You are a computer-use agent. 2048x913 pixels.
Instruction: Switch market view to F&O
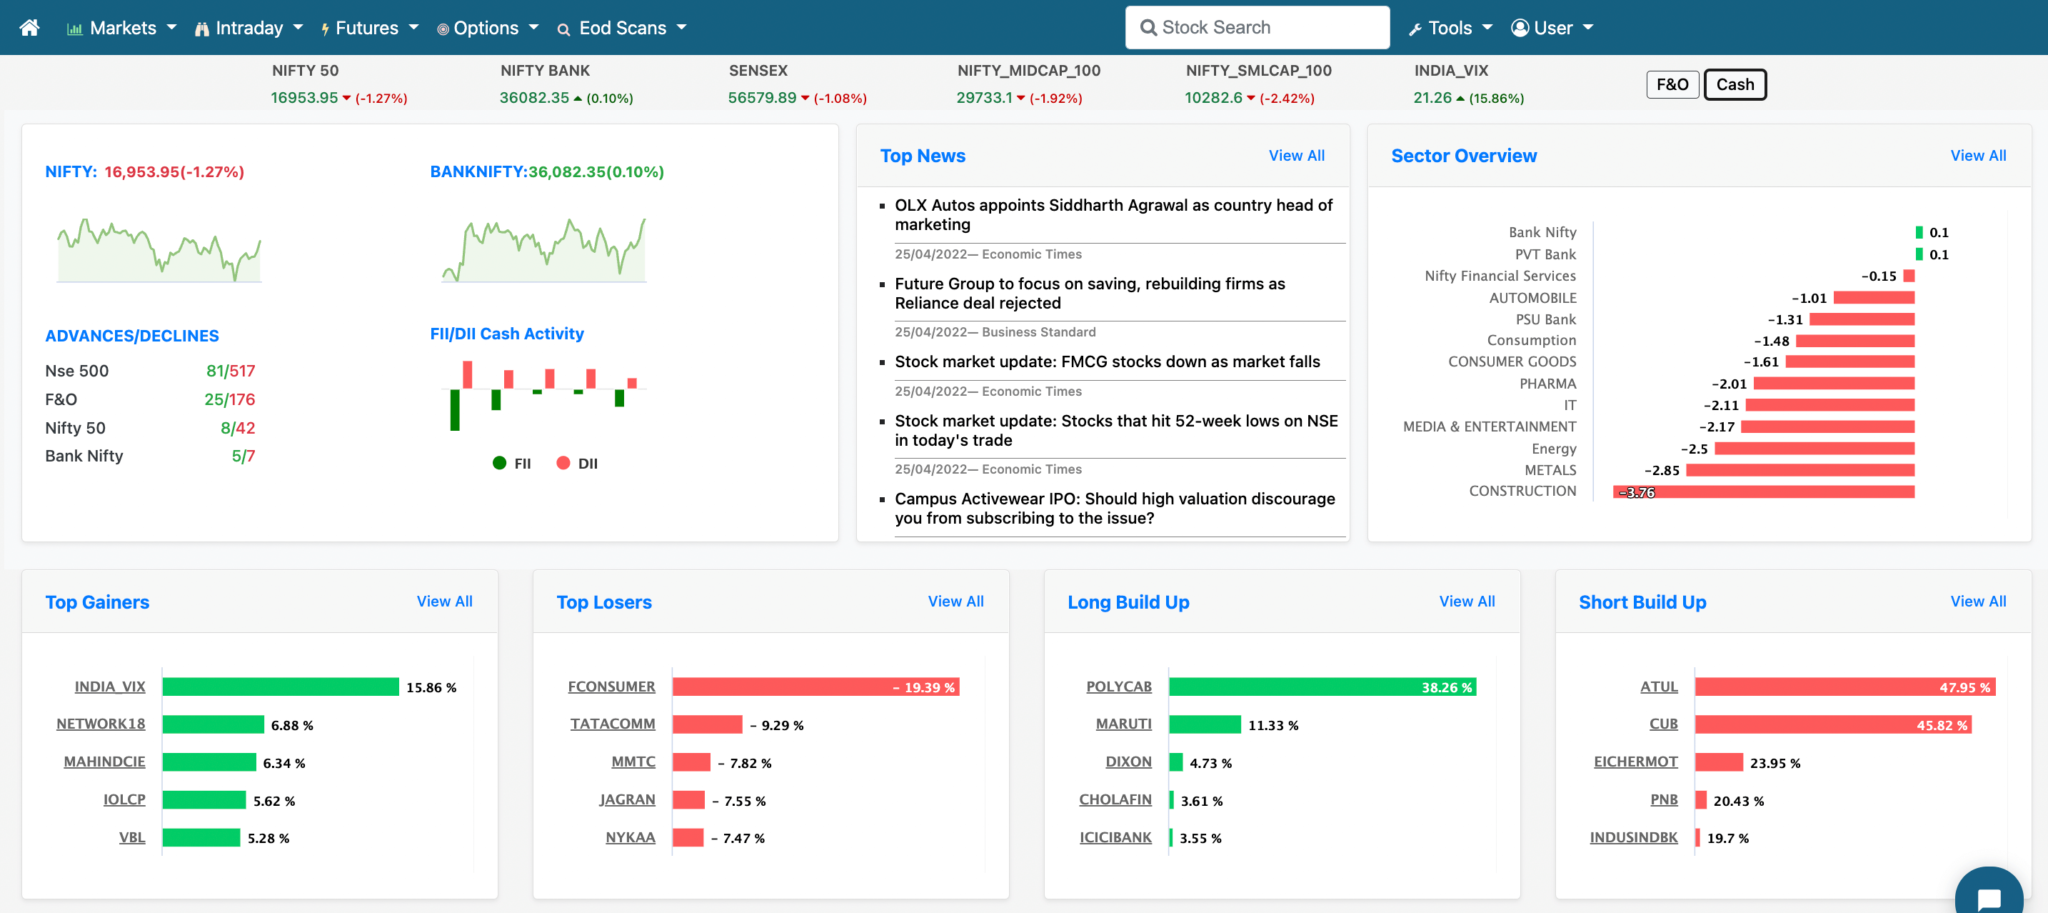click(x=1672, y=84)
